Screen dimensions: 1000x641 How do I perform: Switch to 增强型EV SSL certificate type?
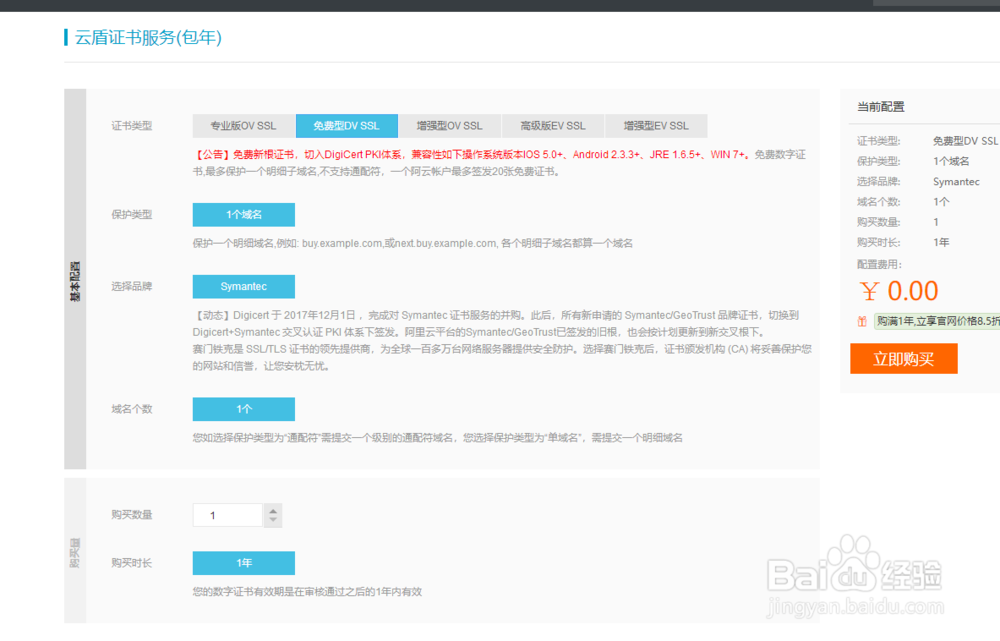click(x=656, y=126)
